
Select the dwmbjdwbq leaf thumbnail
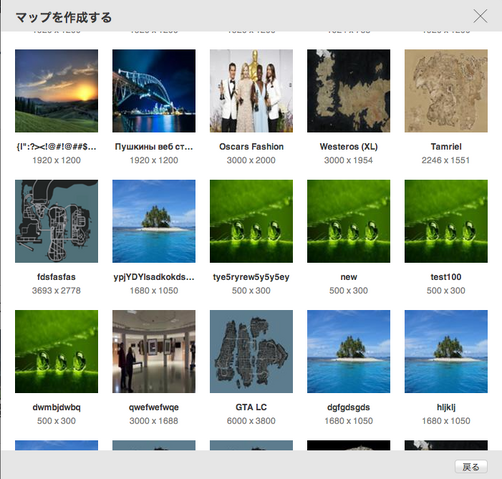(x=56, y=351)
